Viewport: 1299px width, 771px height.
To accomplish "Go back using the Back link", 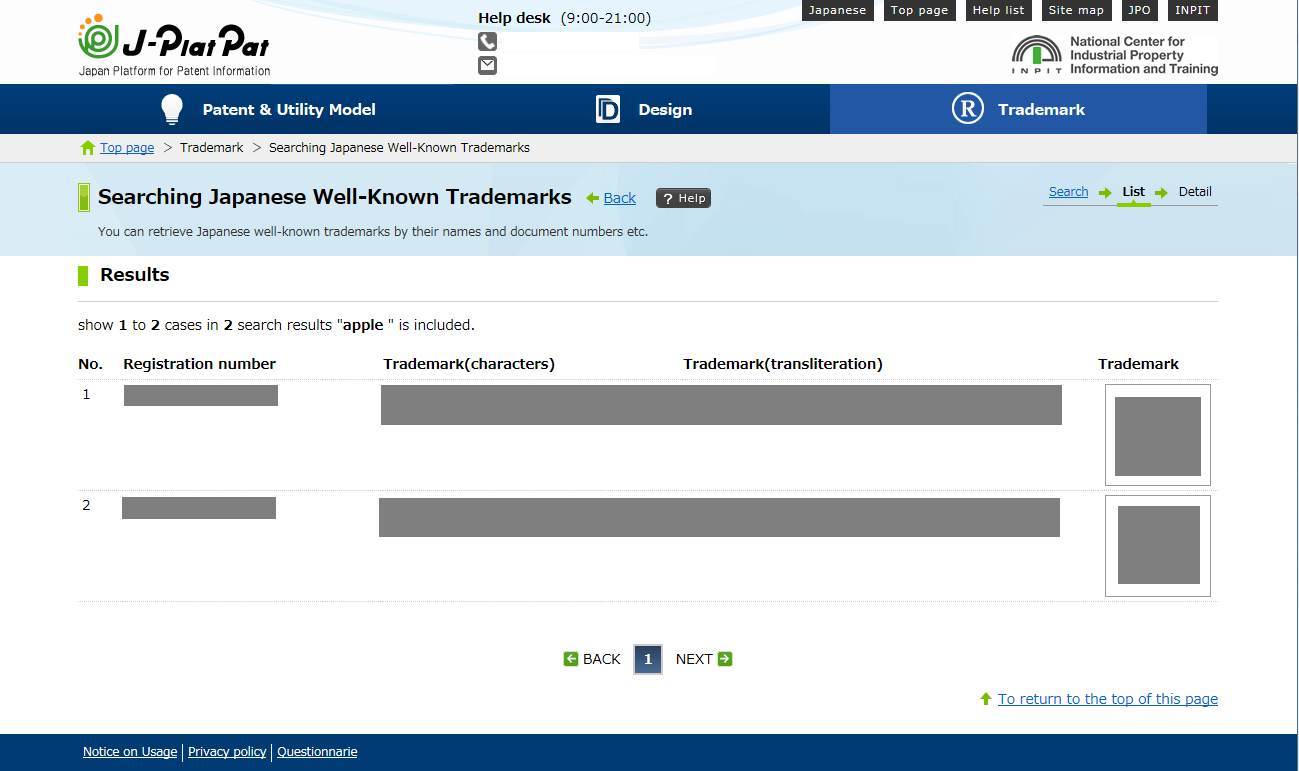I will coord(619,198).
